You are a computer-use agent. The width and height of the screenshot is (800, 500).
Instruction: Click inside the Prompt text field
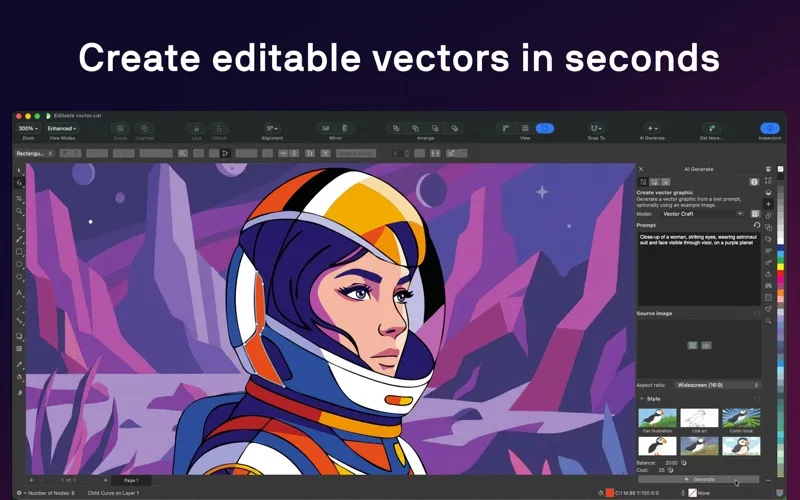[x=699, y=269]
